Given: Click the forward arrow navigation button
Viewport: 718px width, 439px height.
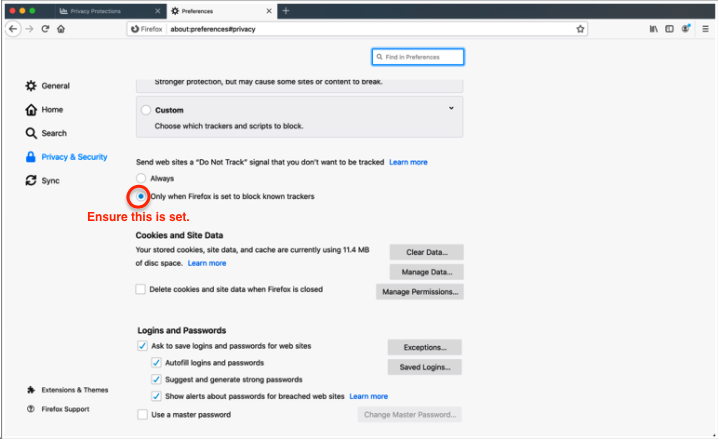Looking at the screenshot, I should 29,29.
